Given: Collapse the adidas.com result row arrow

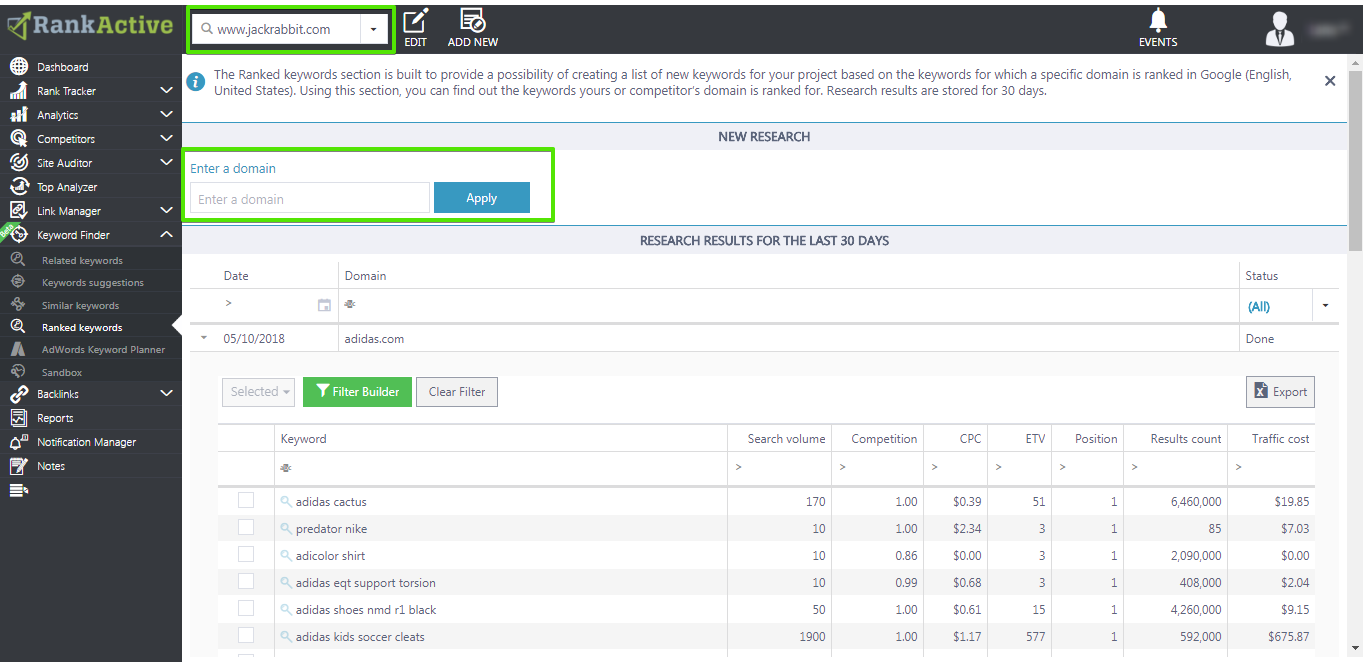Looking at the screenshot, I should click(x=204, y=338).
